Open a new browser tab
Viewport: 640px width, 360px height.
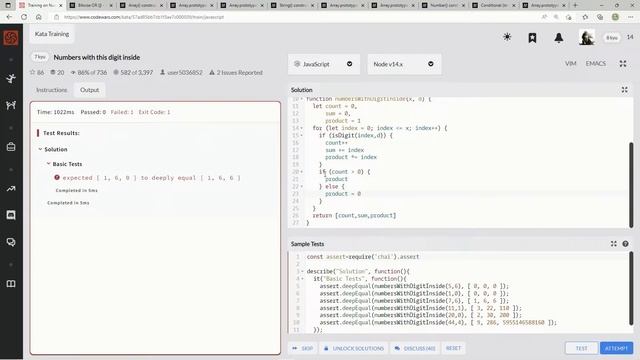[x=575, y=5]
